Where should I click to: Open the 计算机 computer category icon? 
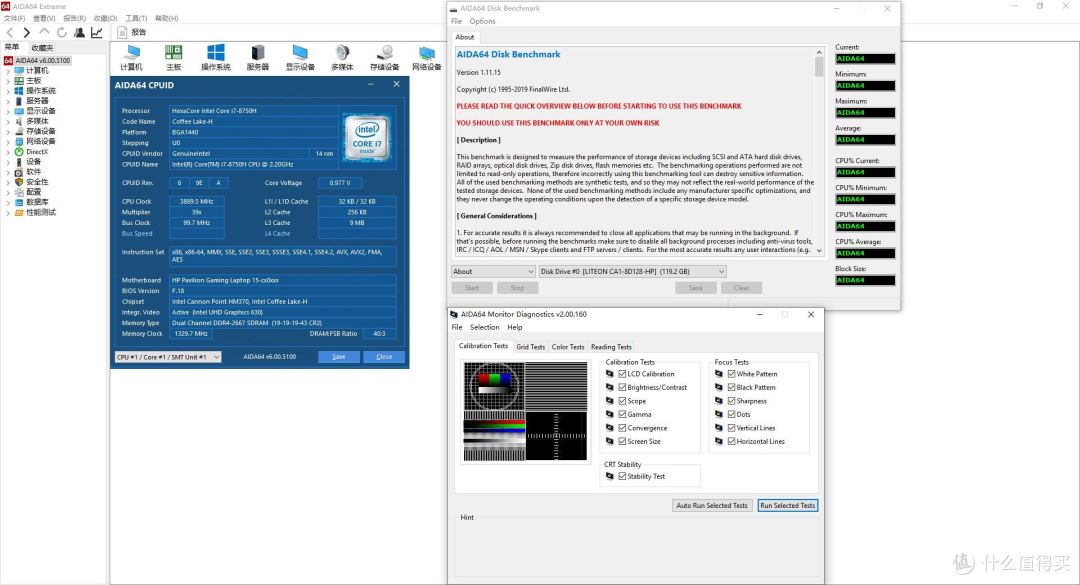131,58
